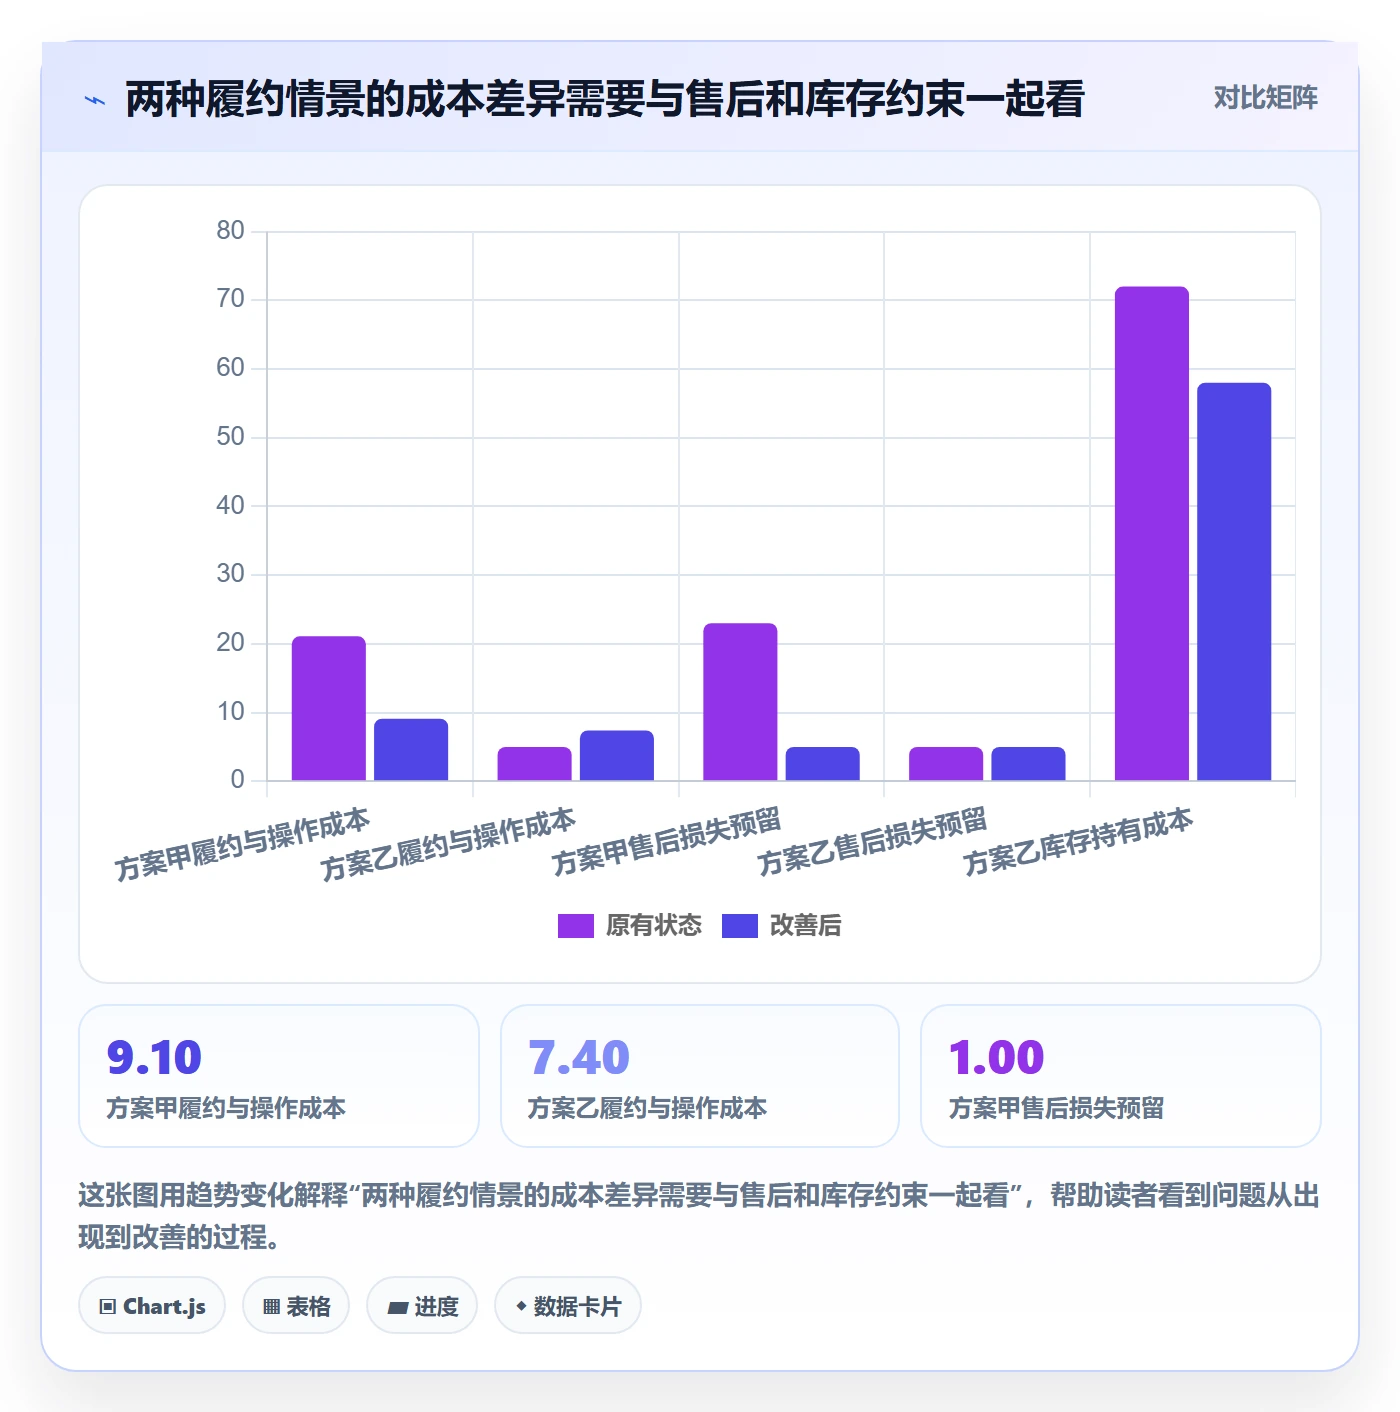Open the 1.00 方案甲售后损失预留 card
This screenshot has width=1400, height=1412.
[x=1121, y=1076]
